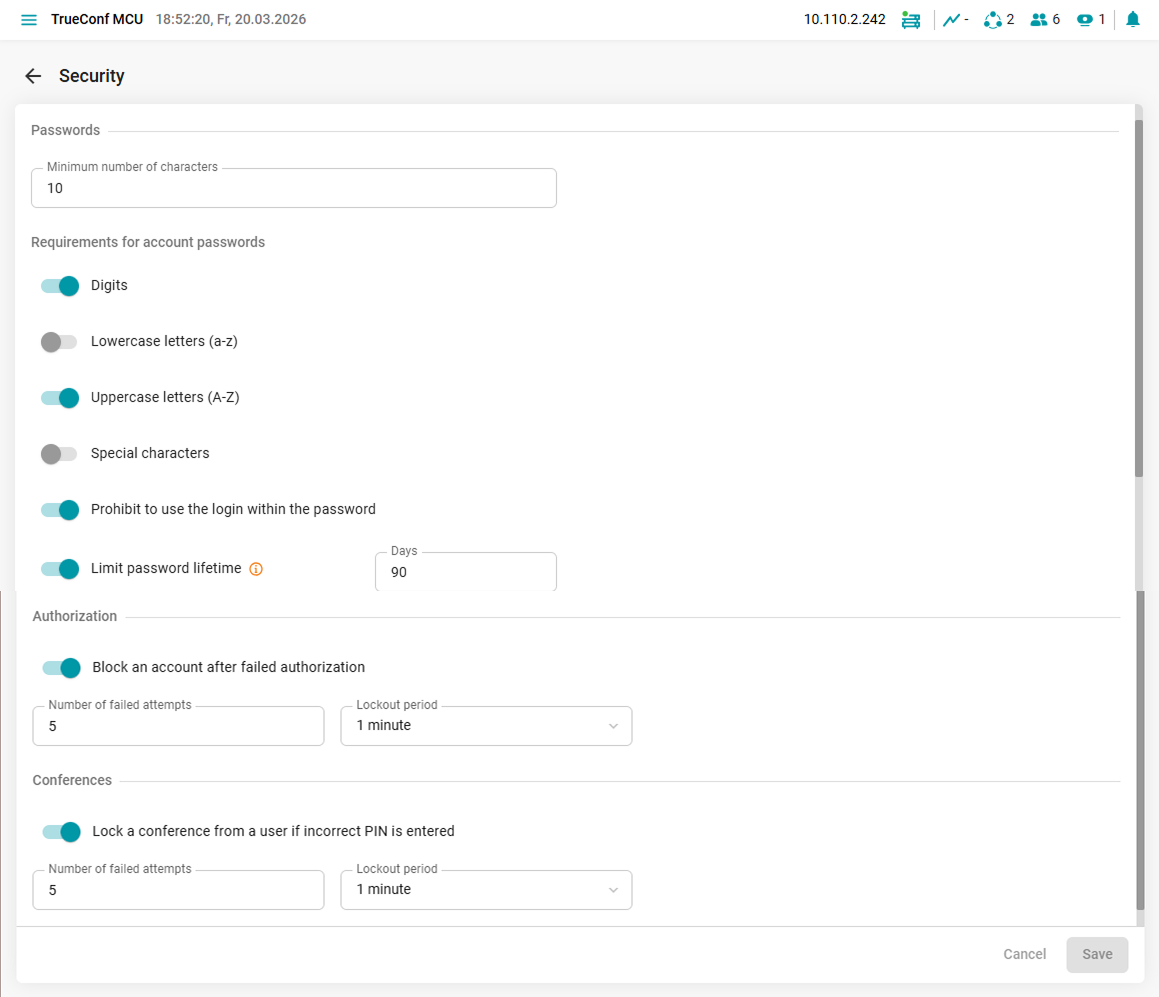Click the info icon beside Limit password lifetime
This screenshot has width=1159, height=997.
[x=256, y=569]
